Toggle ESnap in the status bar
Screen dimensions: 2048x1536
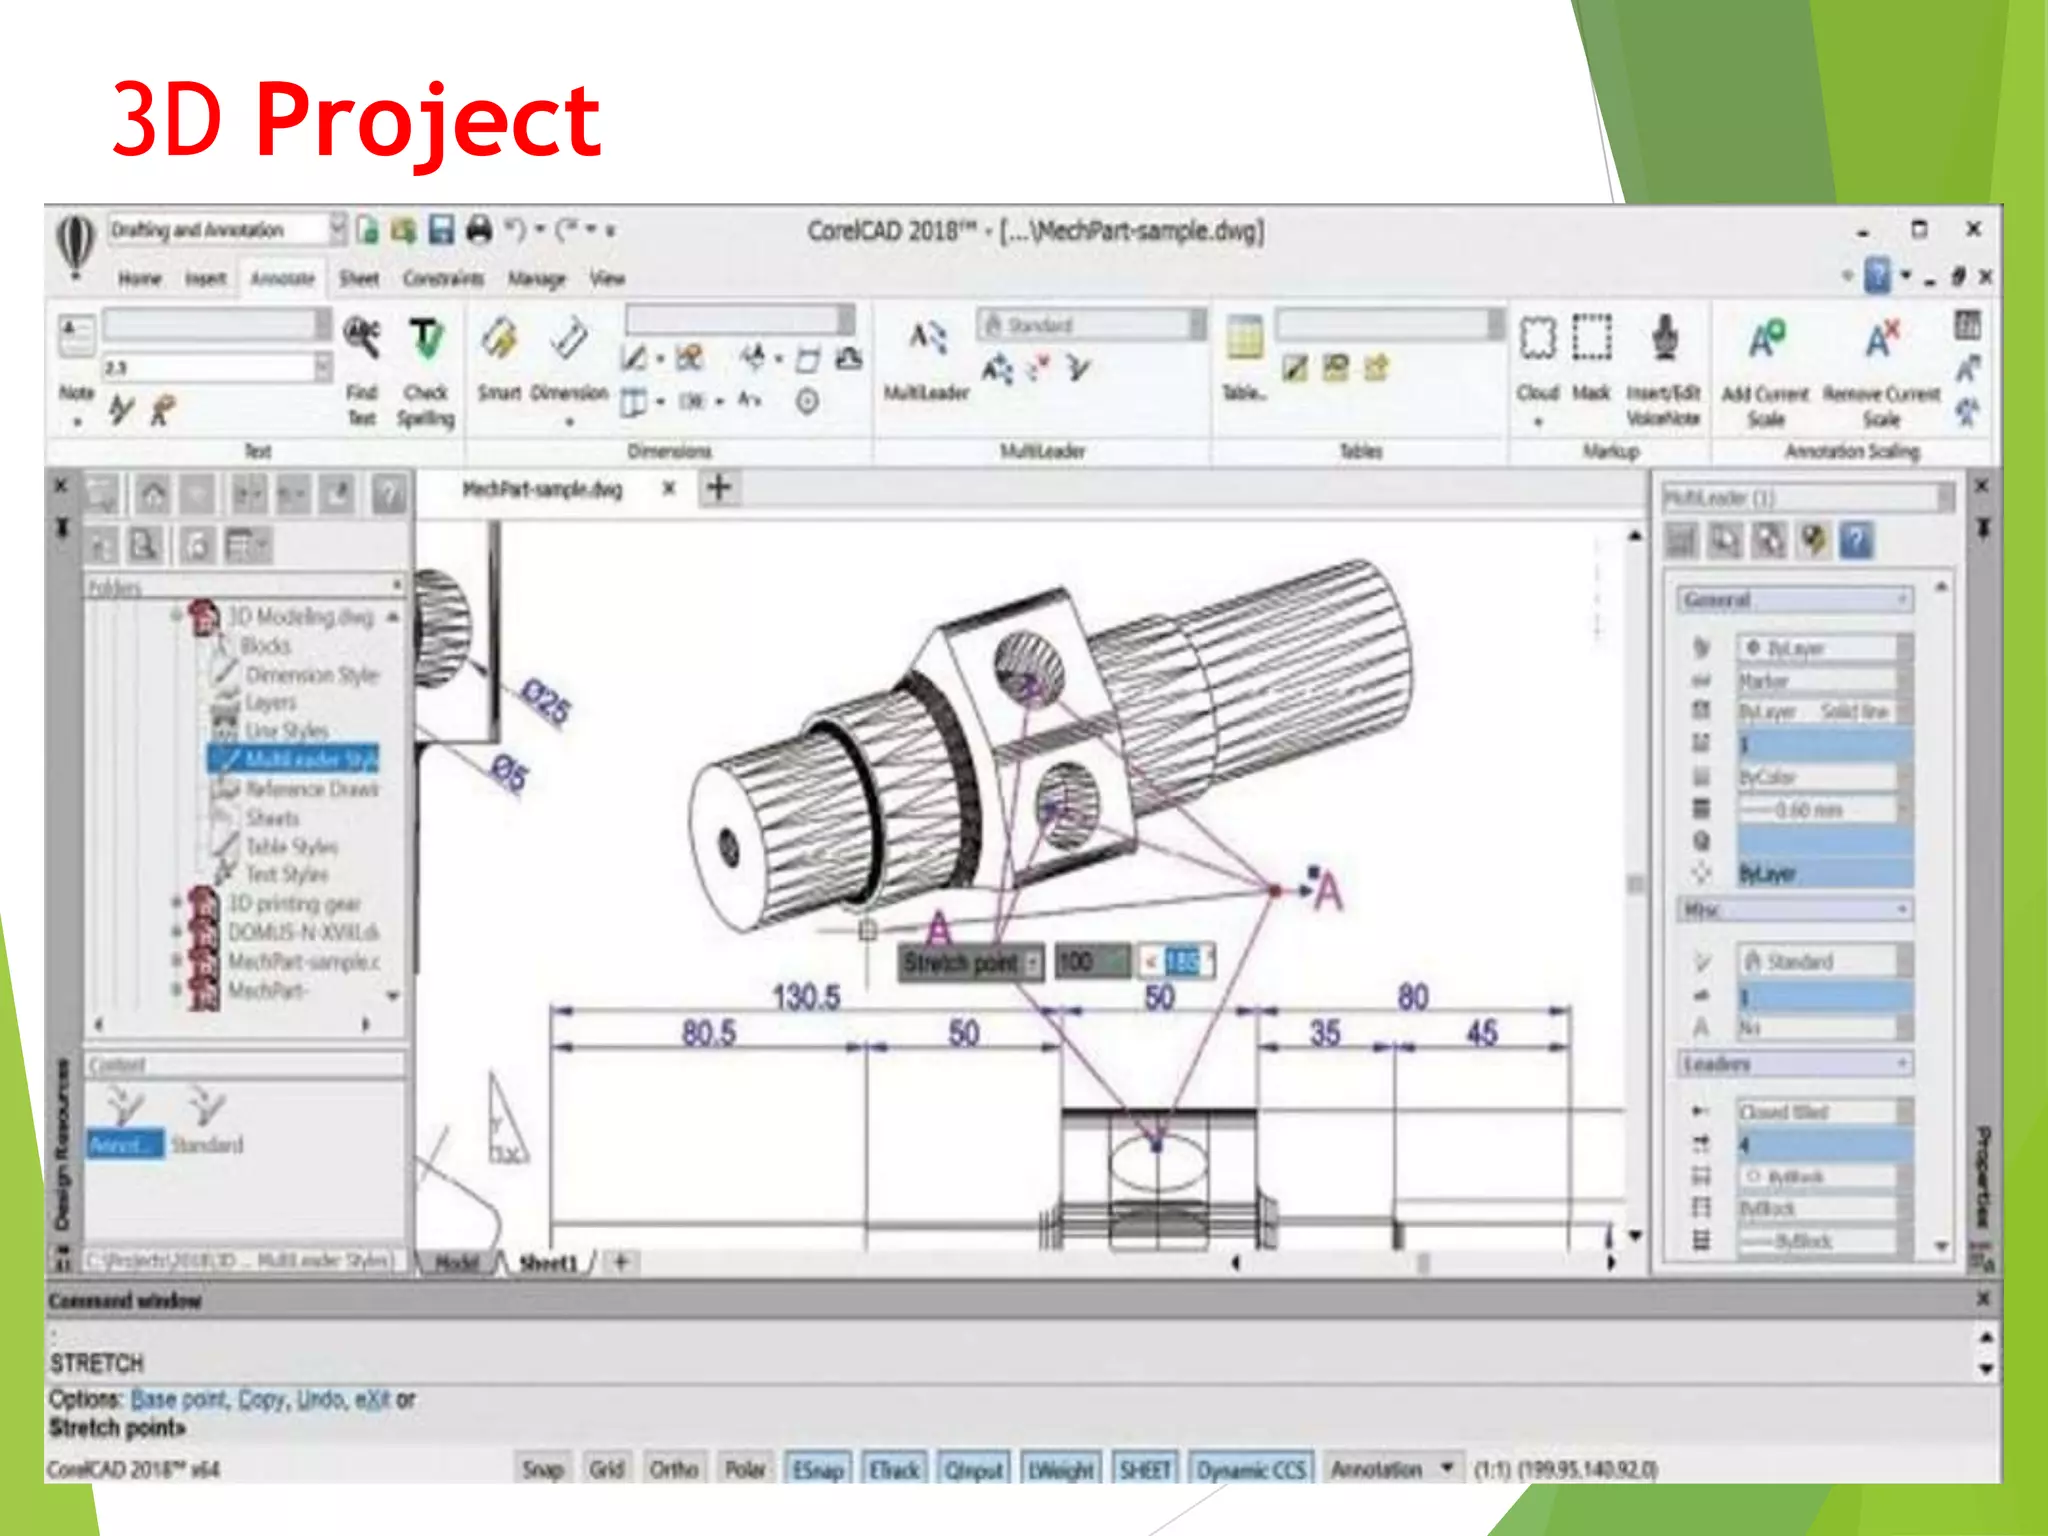coord(818,1469)
